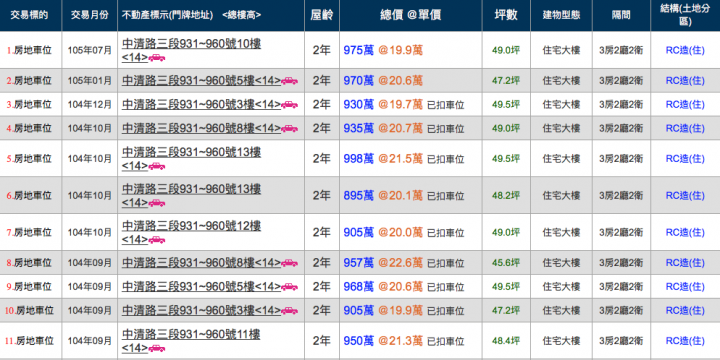
Task: Click the car icon in row 6 (895萬)
Action: pyautogui.click(x=157, y=203)
